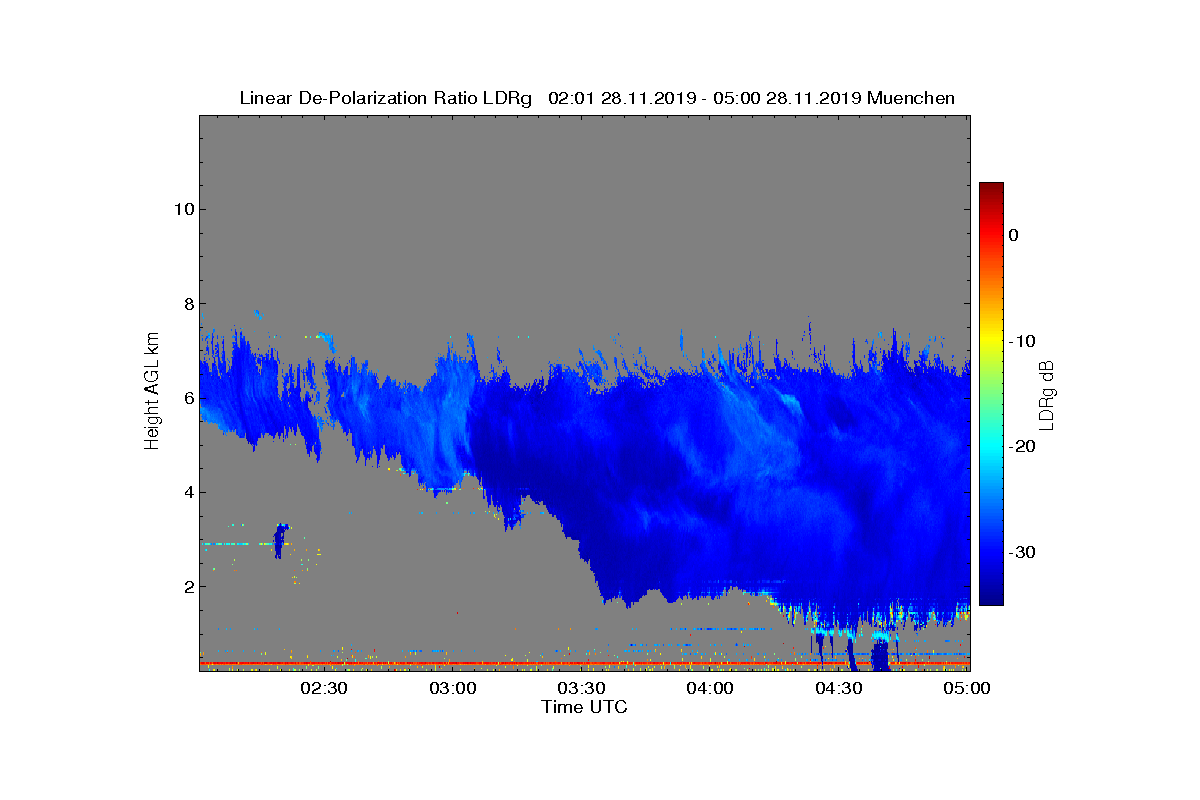Click the 'LDRg dB' colorbar label

[1047, 394]
